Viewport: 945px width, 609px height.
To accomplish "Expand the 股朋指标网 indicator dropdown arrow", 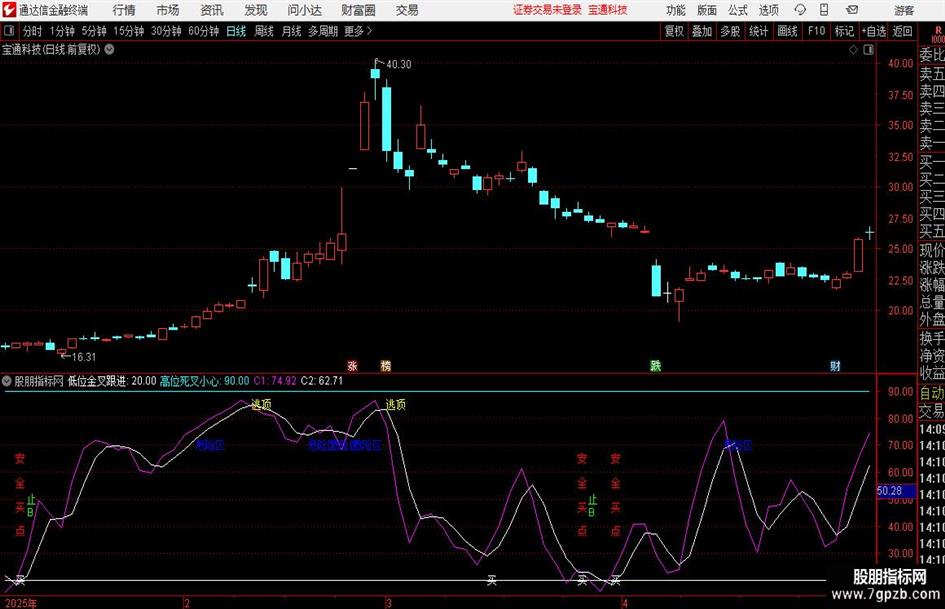I will click(7, 381).
